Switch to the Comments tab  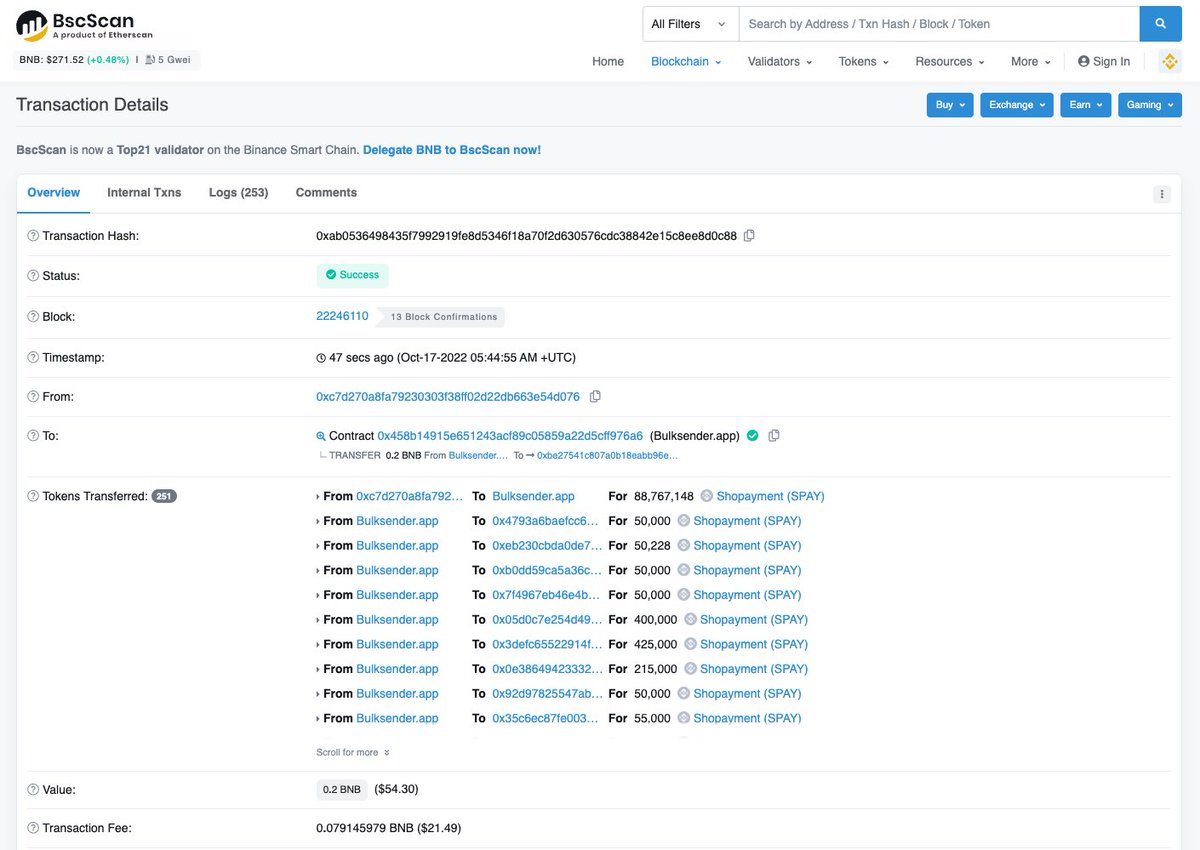coord(326,193)
